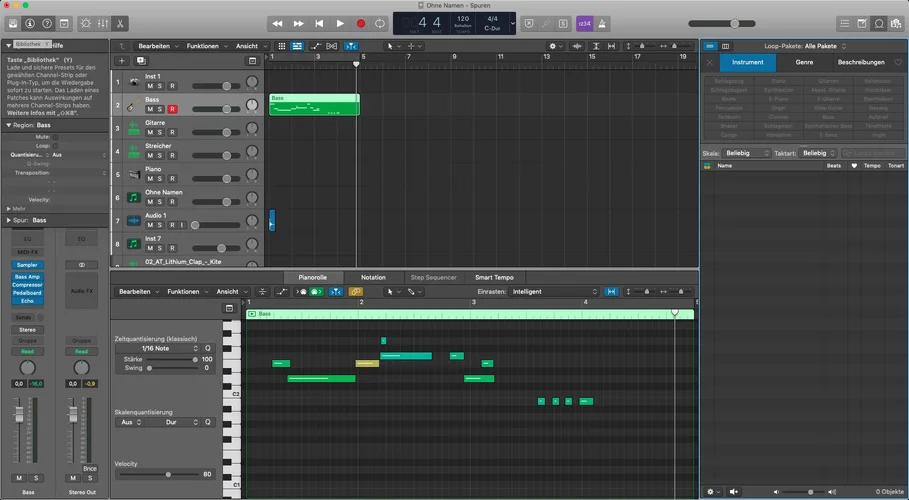Open the Loop Browser icon

click(879, 23)
